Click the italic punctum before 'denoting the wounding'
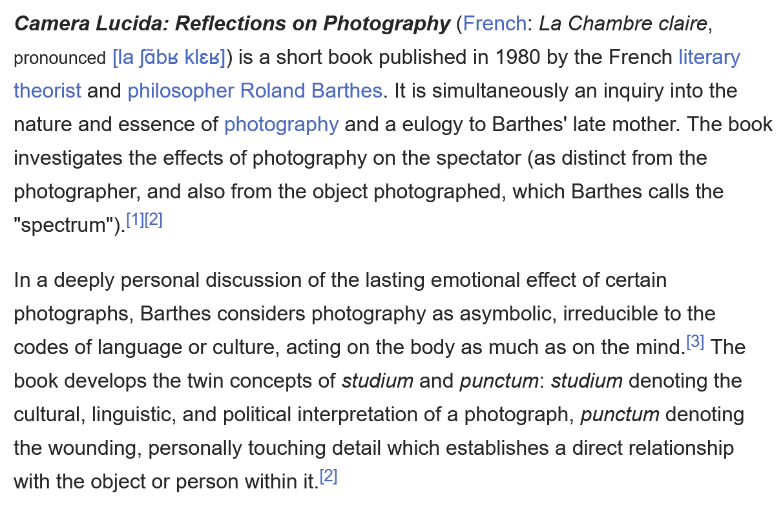783x507 pixels. coord(620,415)
